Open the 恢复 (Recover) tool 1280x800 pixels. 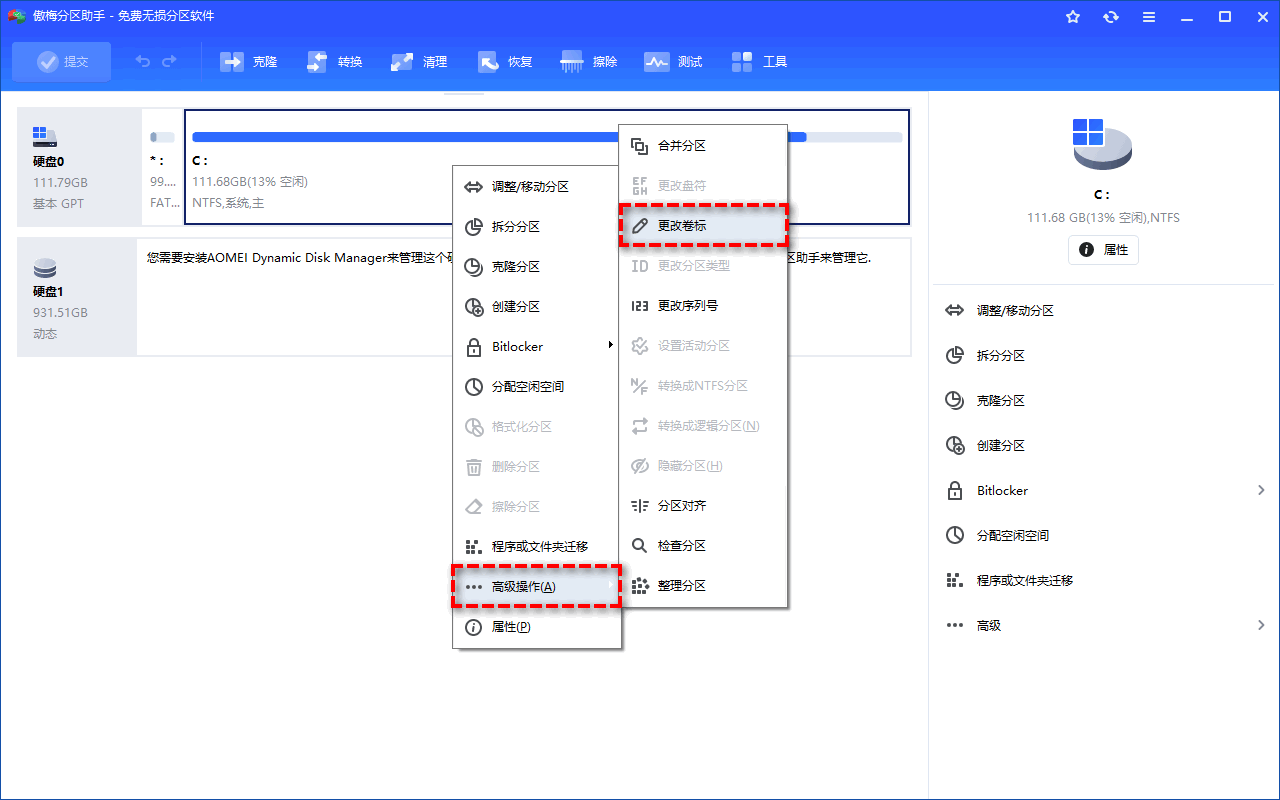point(505,62)
